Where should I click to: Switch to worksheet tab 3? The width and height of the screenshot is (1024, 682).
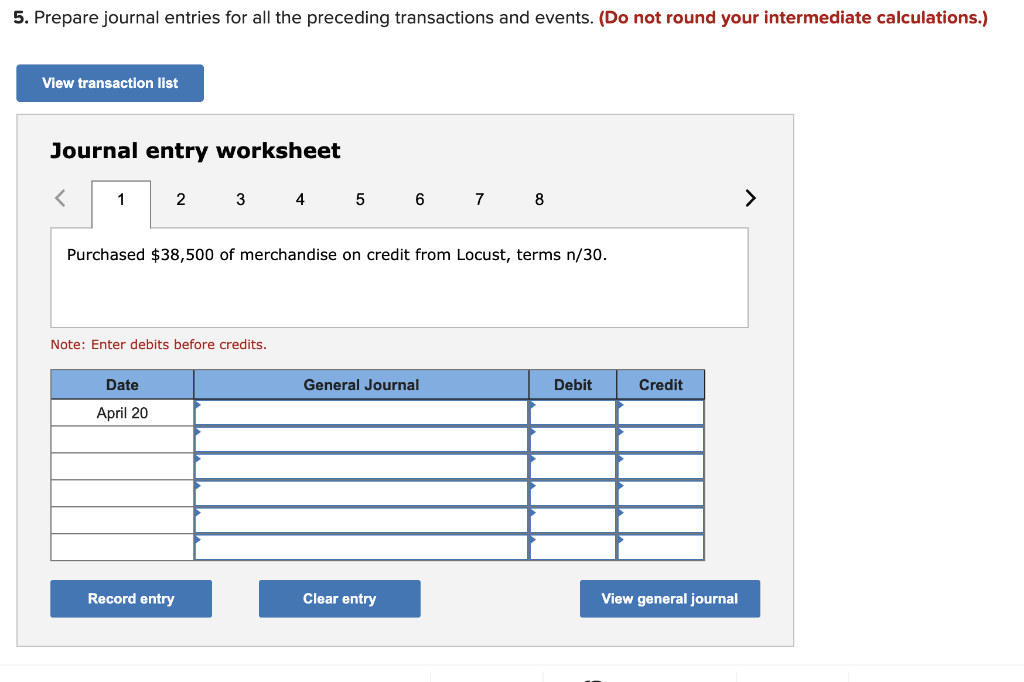[x=240, y=200]
